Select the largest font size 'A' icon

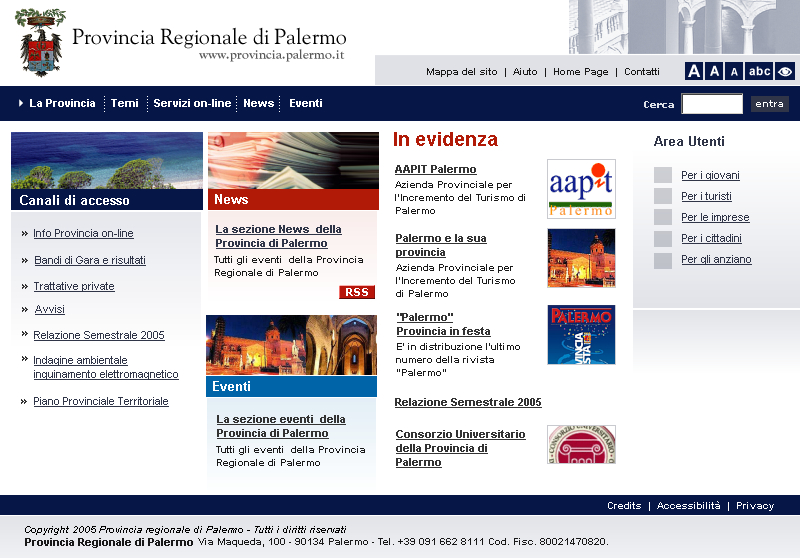[694, 71]
